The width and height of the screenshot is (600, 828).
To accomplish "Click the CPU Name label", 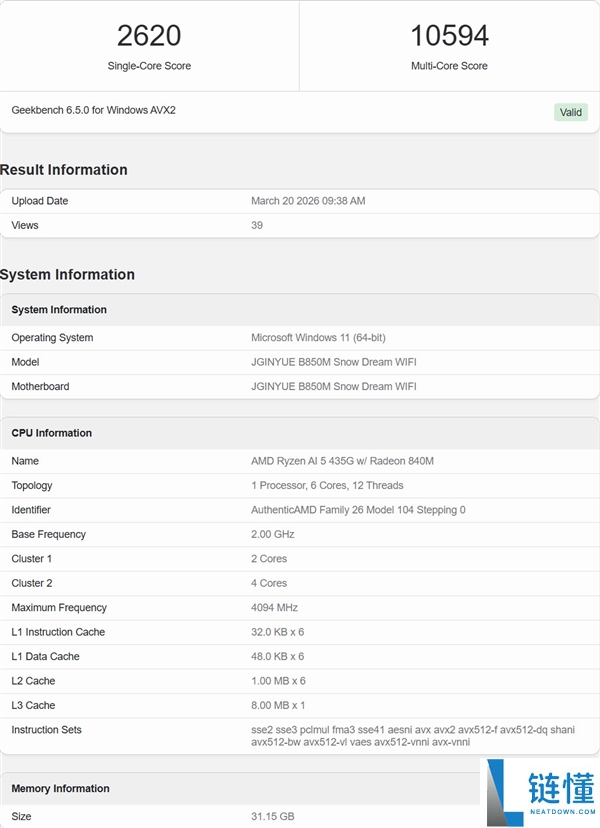I will [25, 460].
